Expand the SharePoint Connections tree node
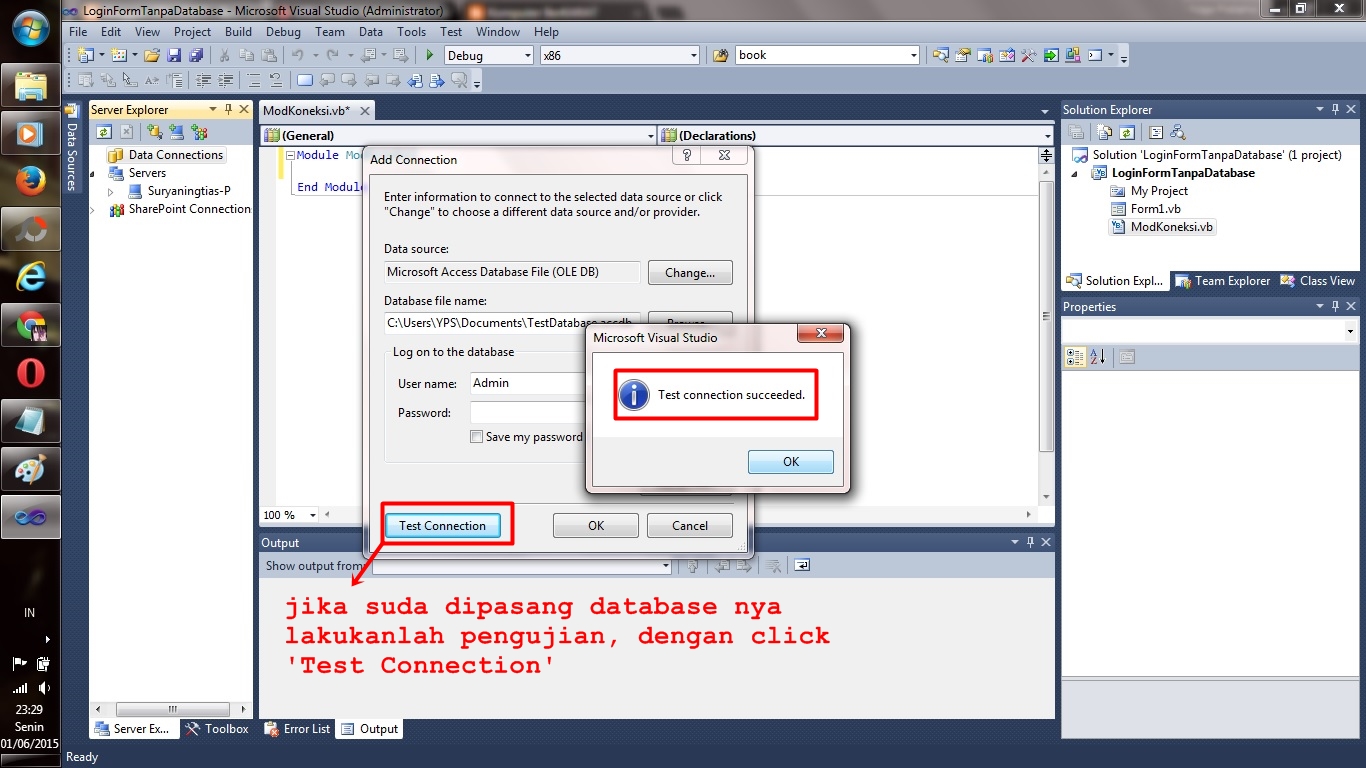 pyautogui.click(x=93, y=209)
